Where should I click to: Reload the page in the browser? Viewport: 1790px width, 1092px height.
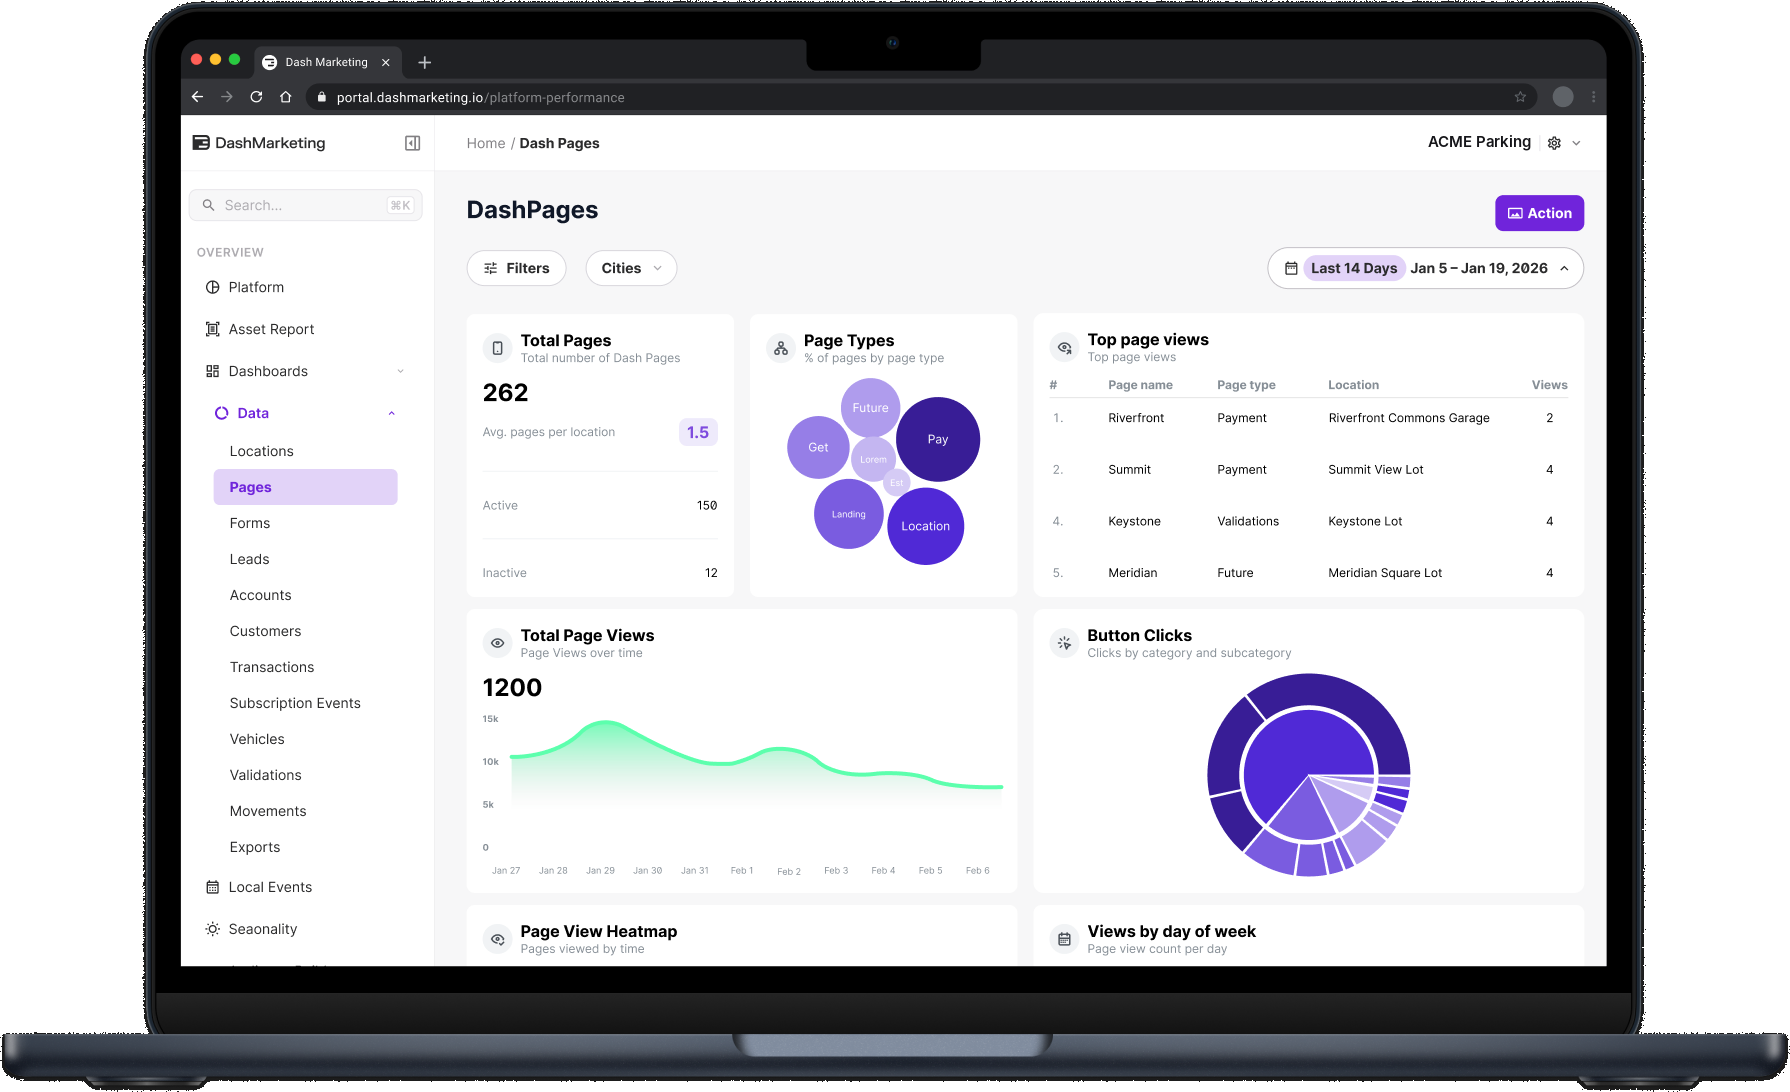(x=256, y=97)
